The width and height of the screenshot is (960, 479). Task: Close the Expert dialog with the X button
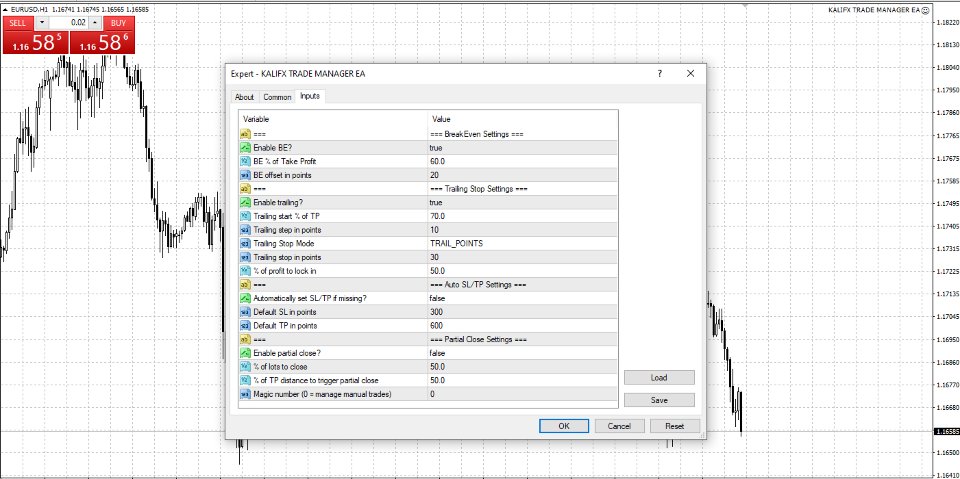(x=691, y=74)
